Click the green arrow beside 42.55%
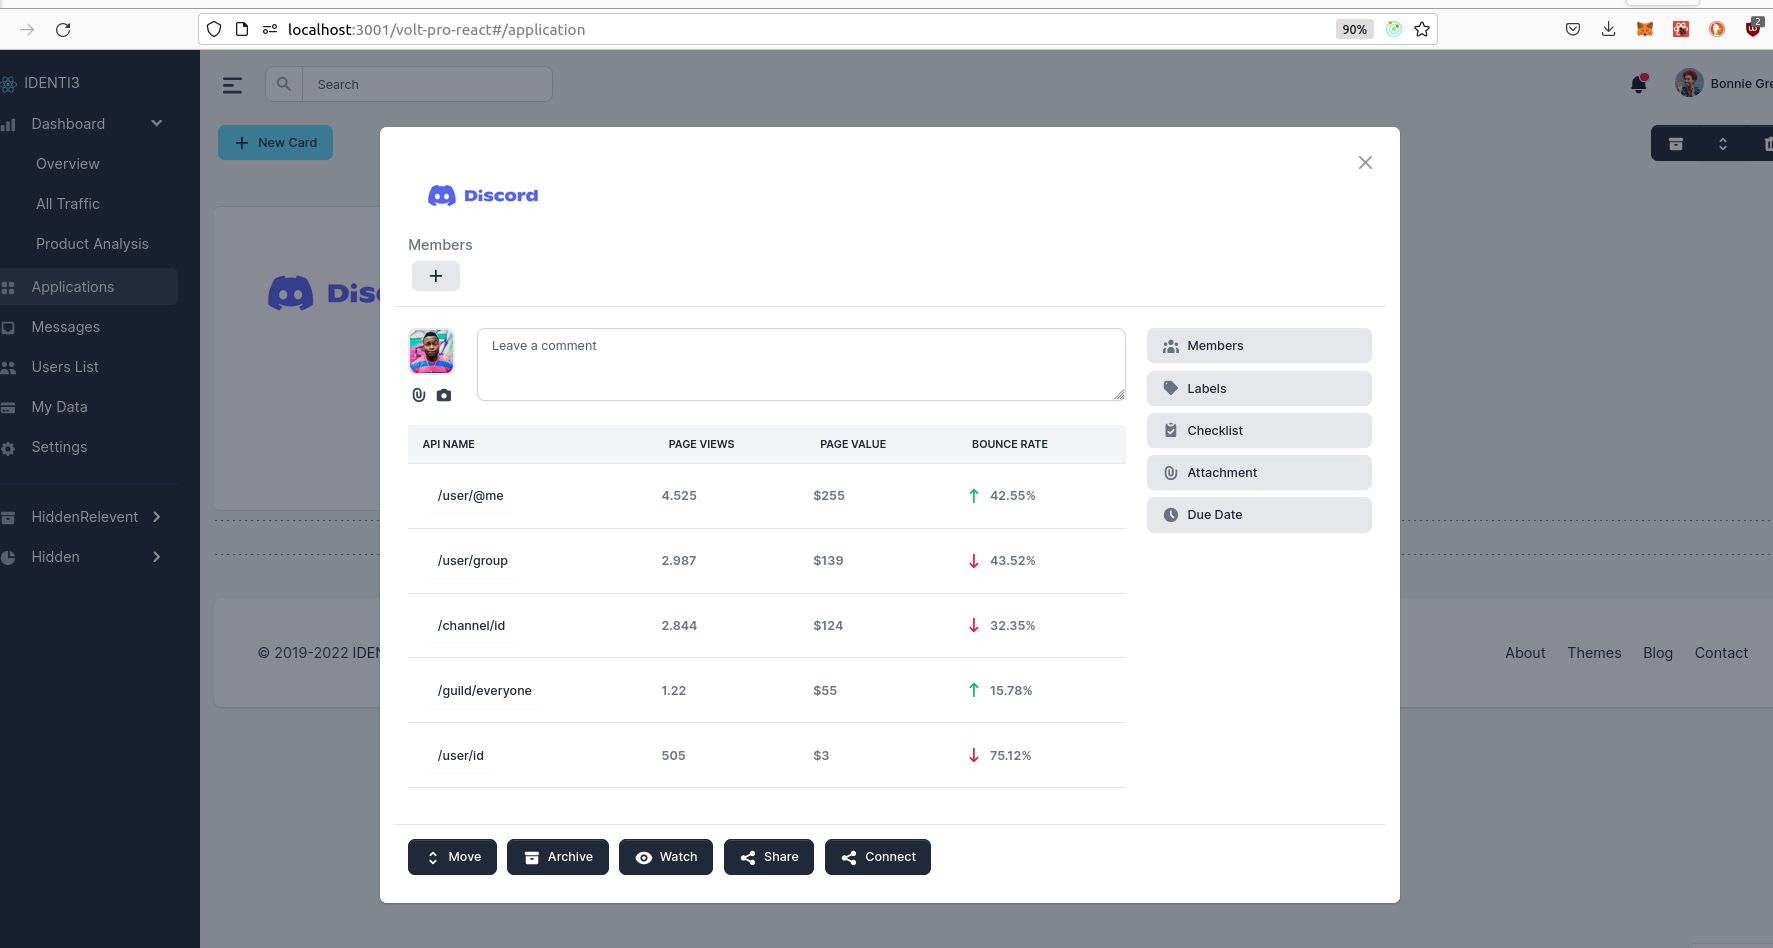1773x948 pixels. (974, 495)
